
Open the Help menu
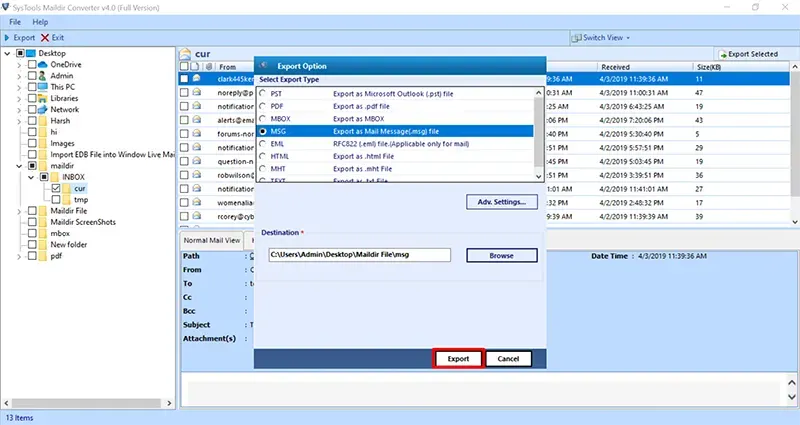pos(40,22)
